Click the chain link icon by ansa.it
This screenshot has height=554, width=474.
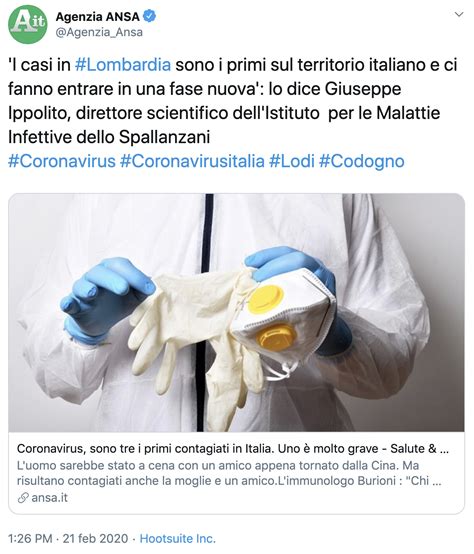pyautogui.click(x=23, y=498)
